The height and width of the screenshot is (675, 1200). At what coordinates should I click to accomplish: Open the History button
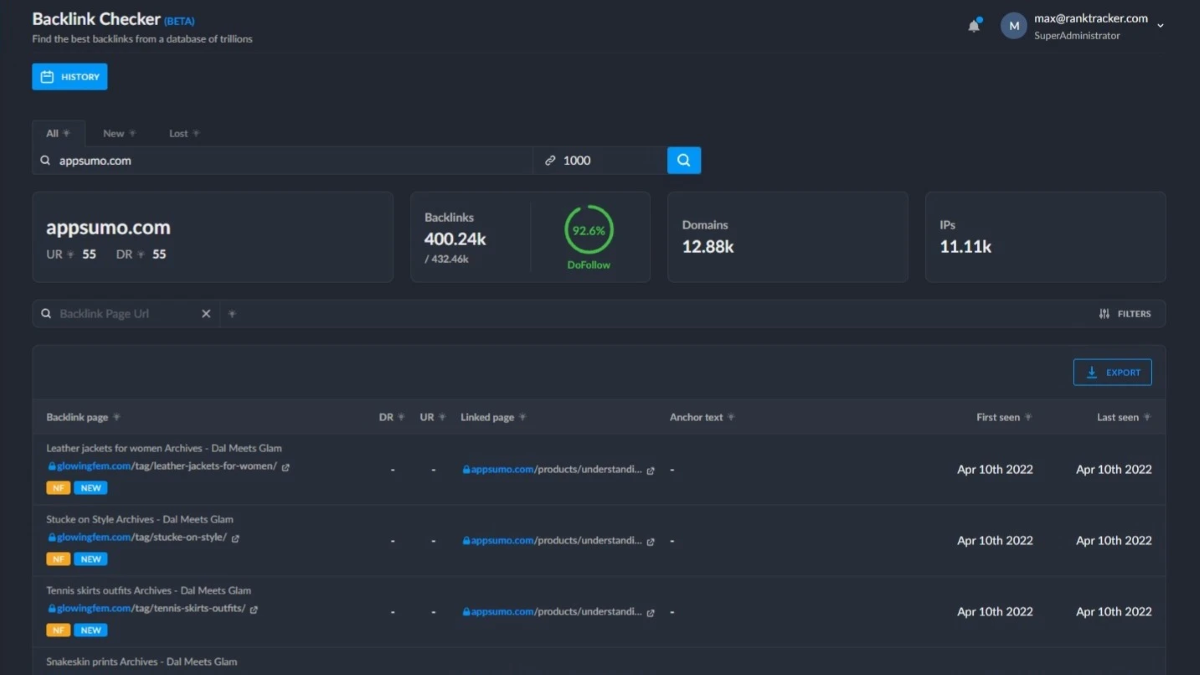pyautogui.click(x=70, y=77)
